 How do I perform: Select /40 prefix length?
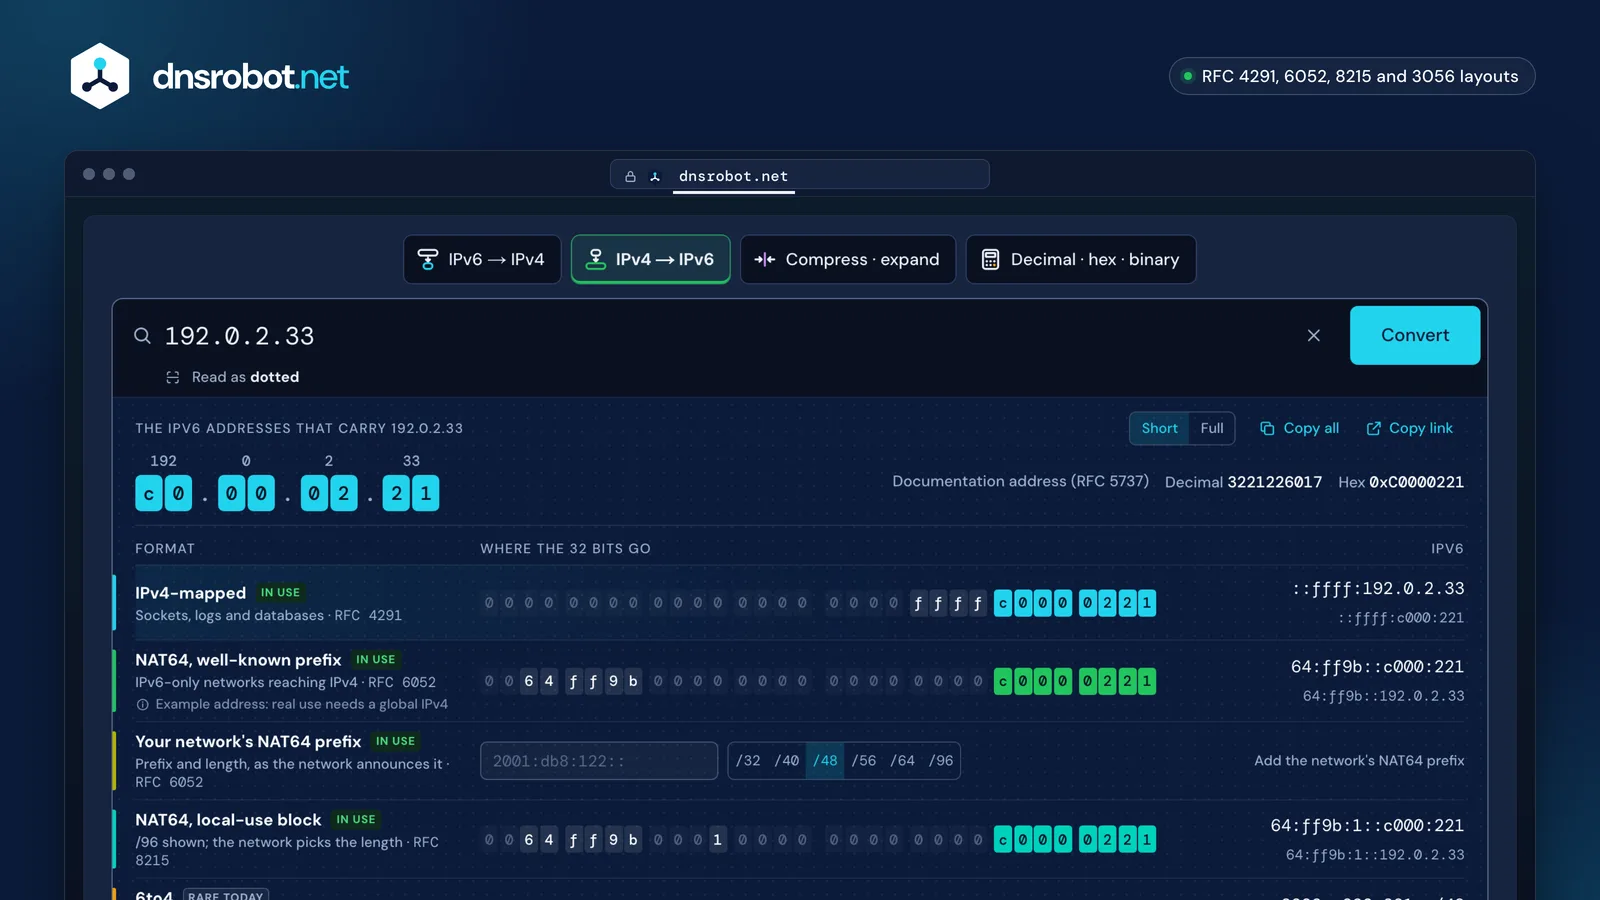[787, 761]
